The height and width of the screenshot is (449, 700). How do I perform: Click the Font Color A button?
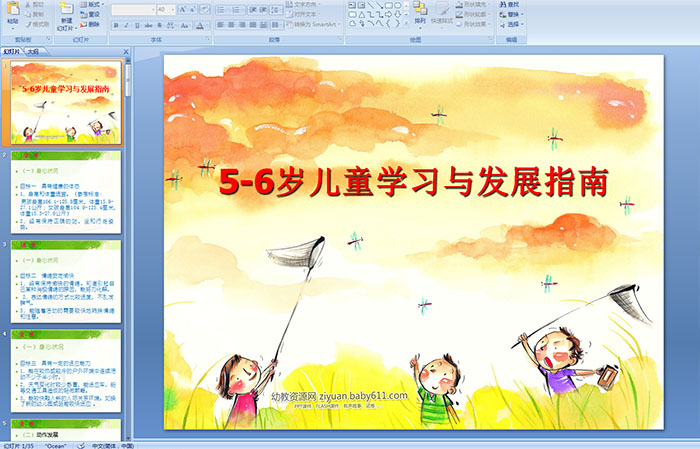point(200,25)
